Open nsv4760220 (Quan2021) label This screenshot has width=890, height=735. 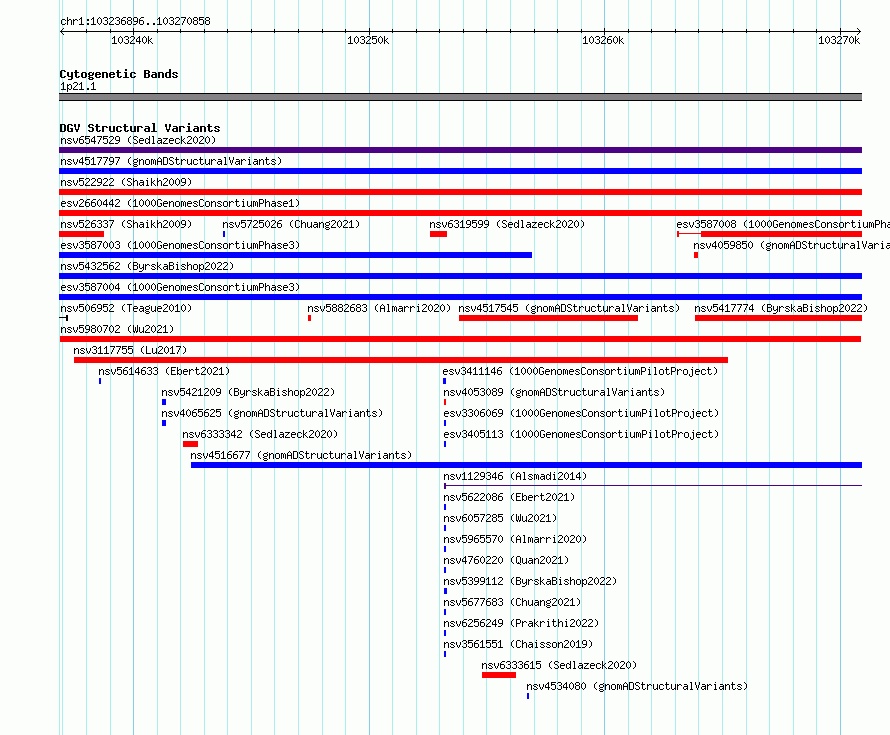coord(506,560)
